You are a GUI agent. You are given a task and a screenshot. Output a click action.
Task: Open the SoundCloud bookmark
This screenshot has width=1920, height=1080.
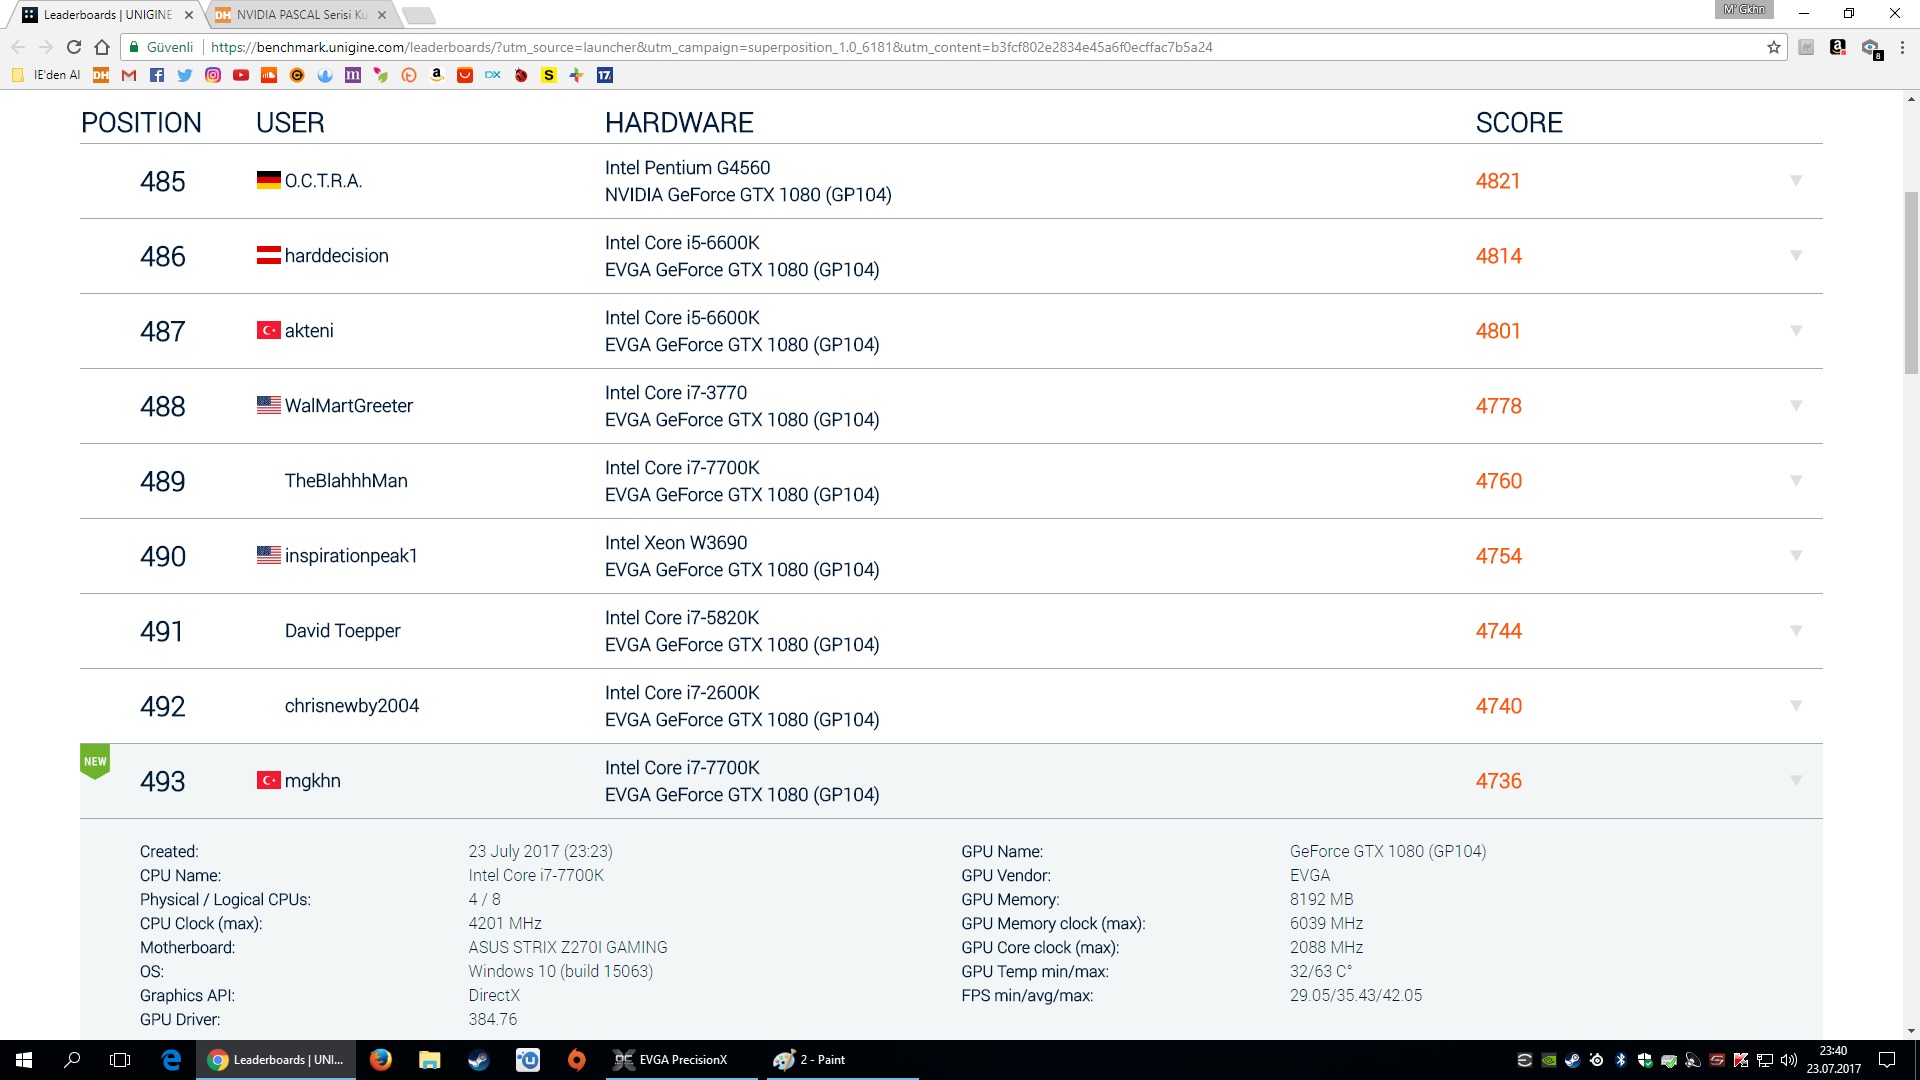coord(269,75)
